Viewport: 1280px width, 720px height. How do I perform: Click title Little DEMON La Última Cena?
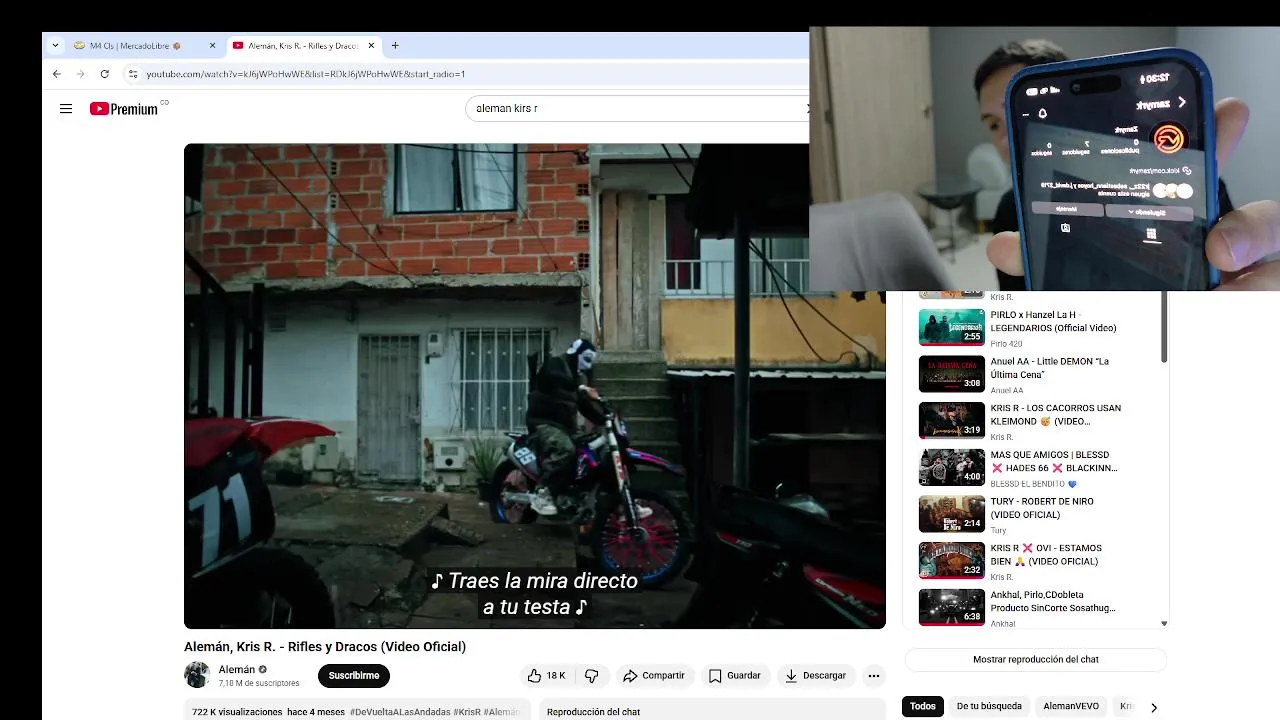point(1049,368)
